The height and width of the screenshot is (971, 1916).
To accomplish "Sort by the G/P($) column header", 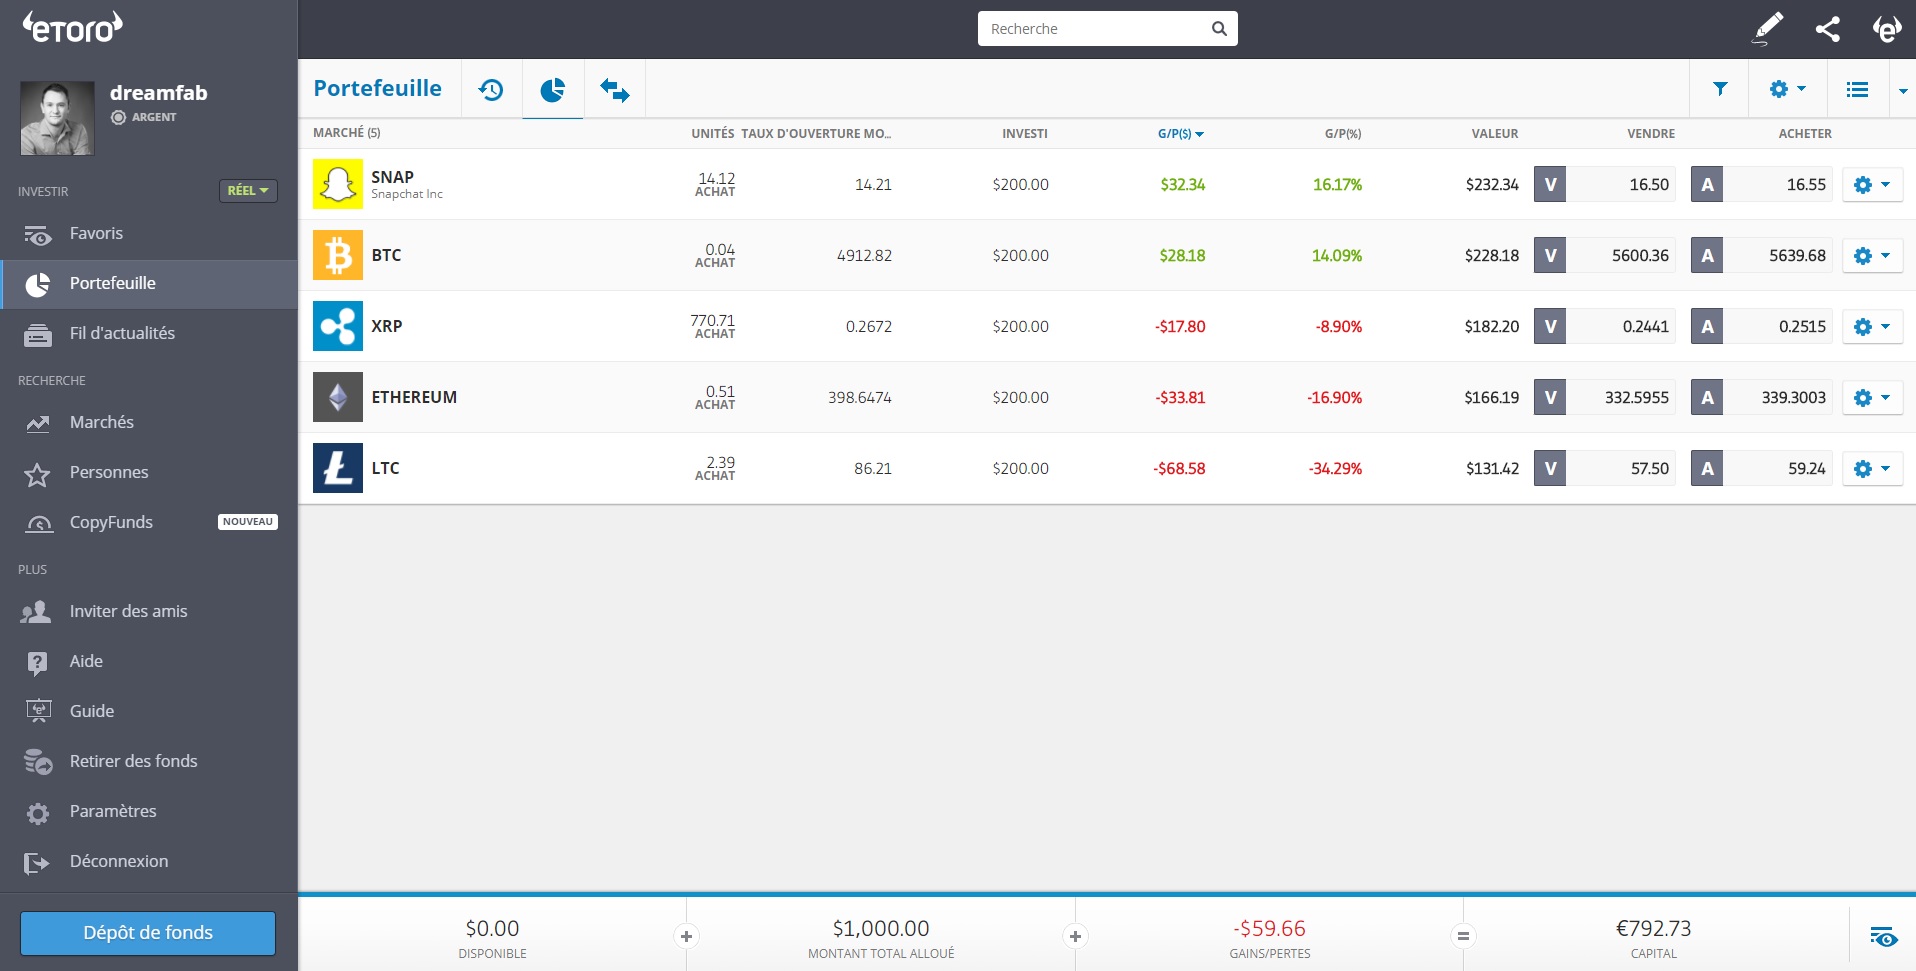I will click(1180, 133).
